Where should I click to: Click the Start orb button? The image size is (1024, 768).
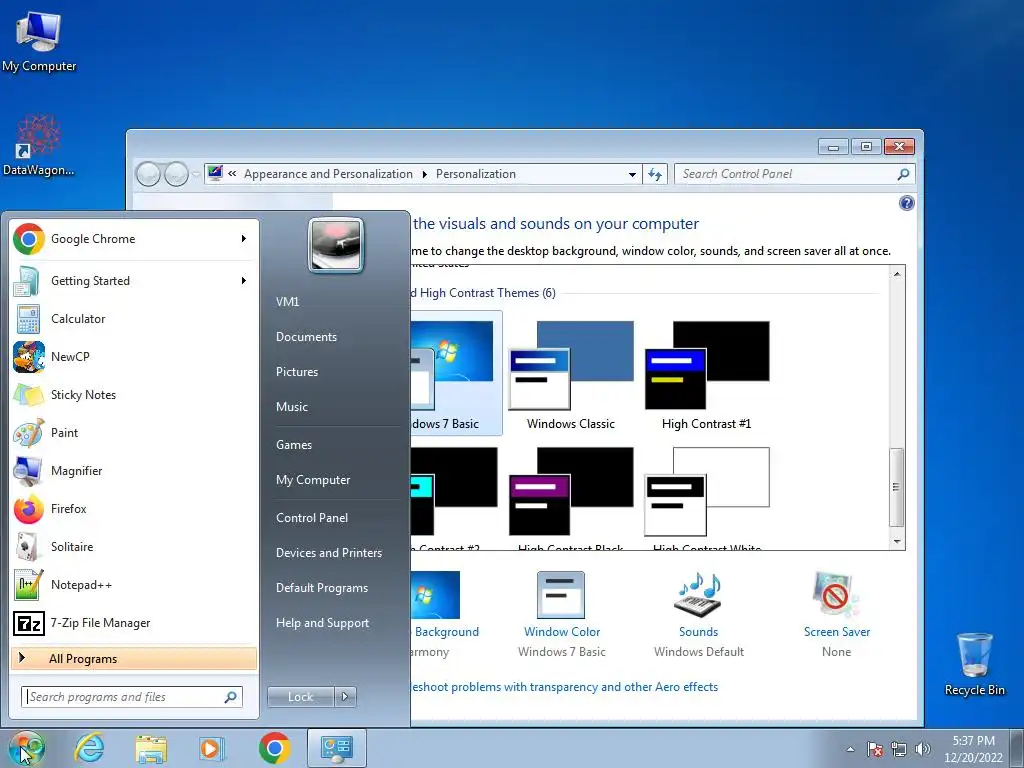(x=26, y=748)
